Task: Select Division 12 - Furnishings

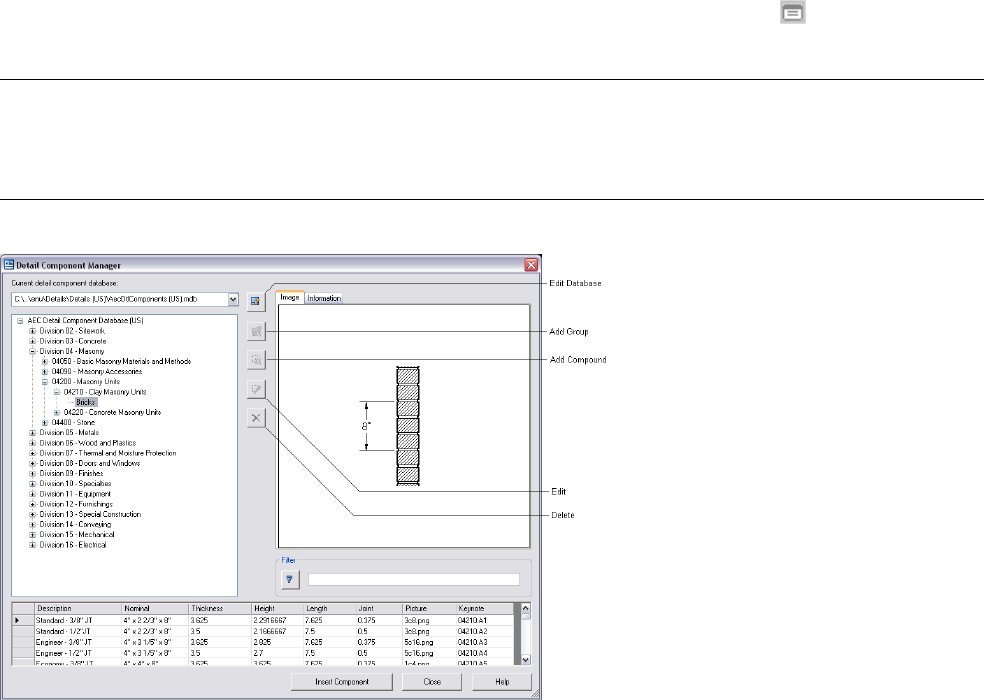Action: (x=76, y=504)
